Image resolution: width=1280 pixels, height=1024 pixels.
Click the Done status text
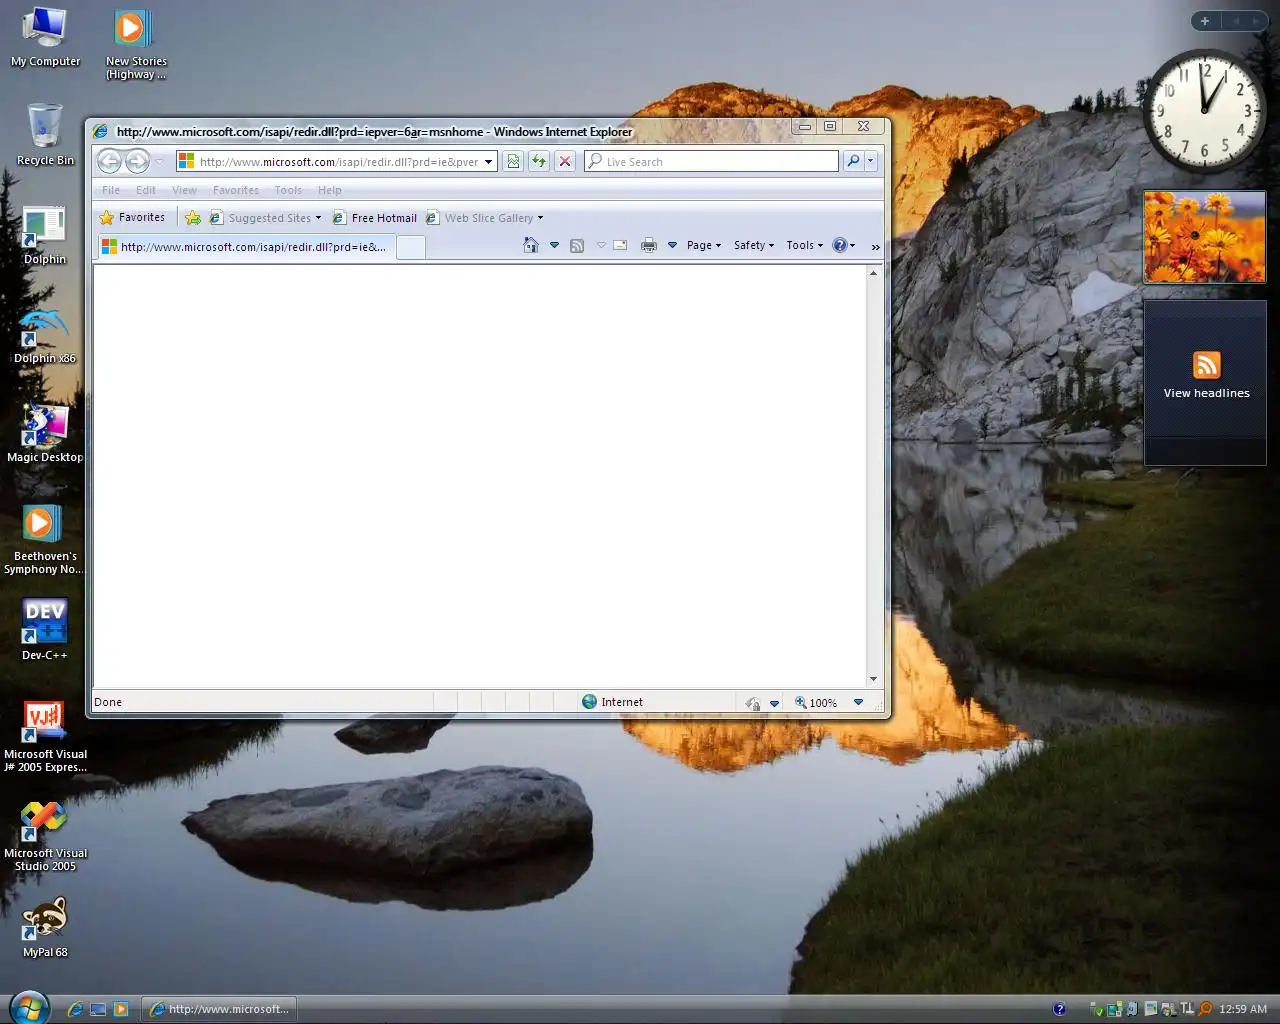(108, 702)
